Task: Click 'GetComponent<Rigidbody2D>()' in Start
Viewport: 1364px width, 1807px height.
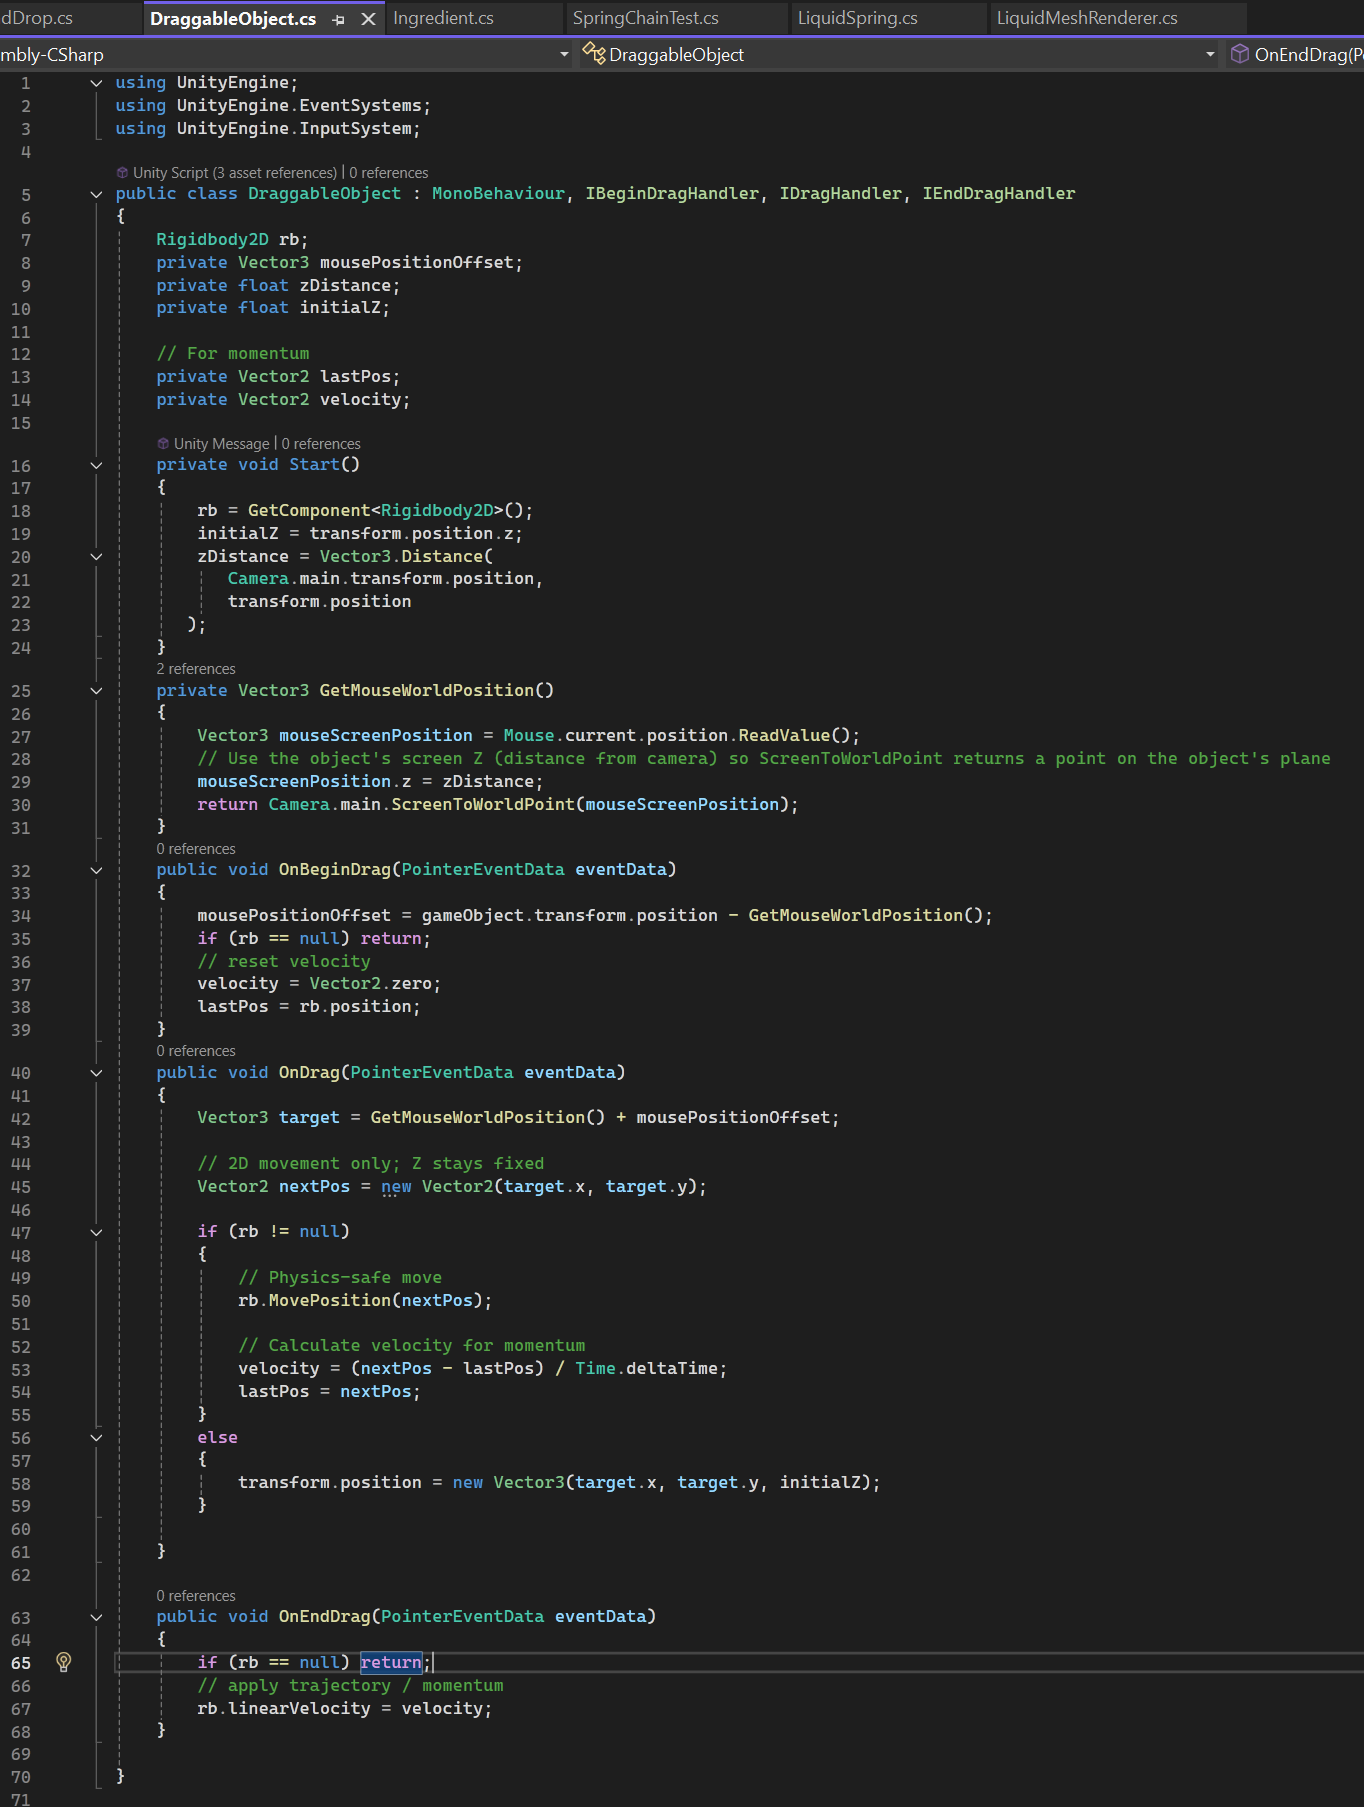Action: pyautogui.click(x=385, y=510)
